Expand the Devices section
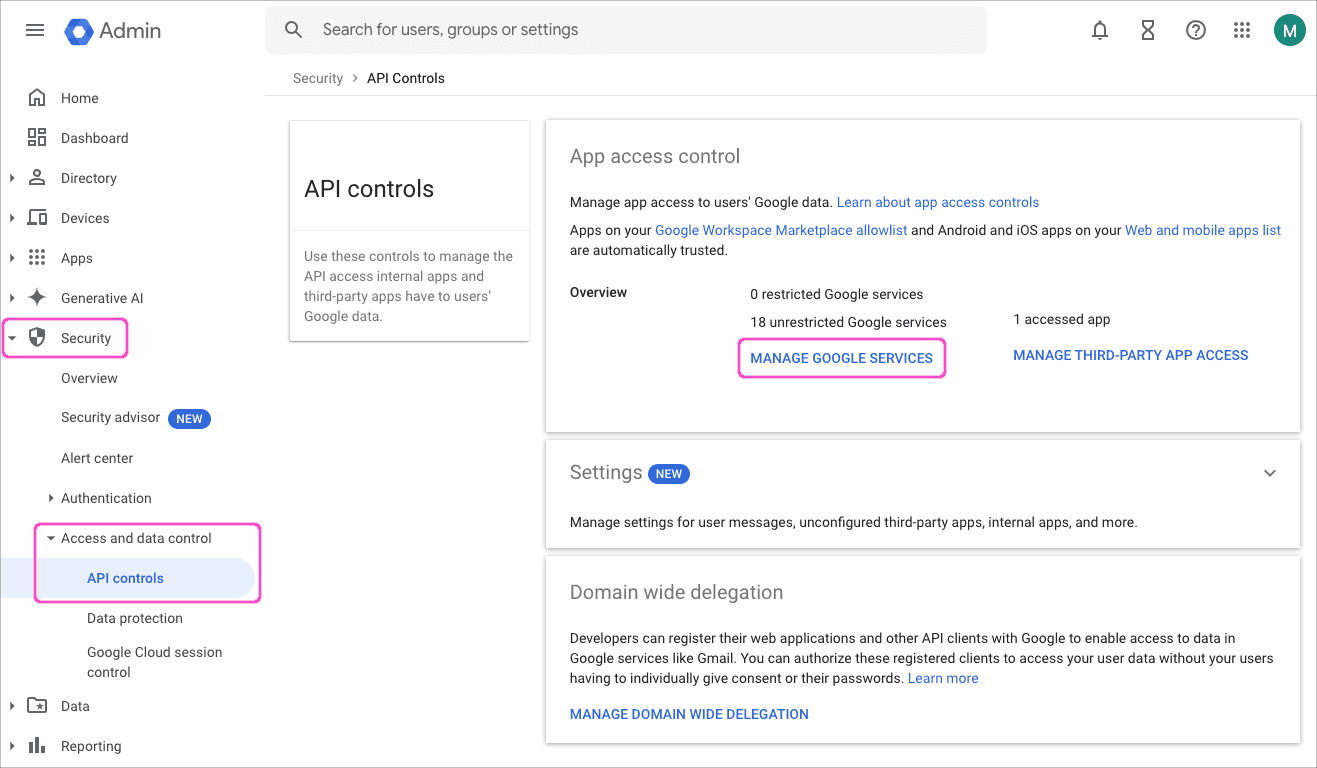Image resolution: width=1317 pixels, height=768 pixels. pos(14,217)
